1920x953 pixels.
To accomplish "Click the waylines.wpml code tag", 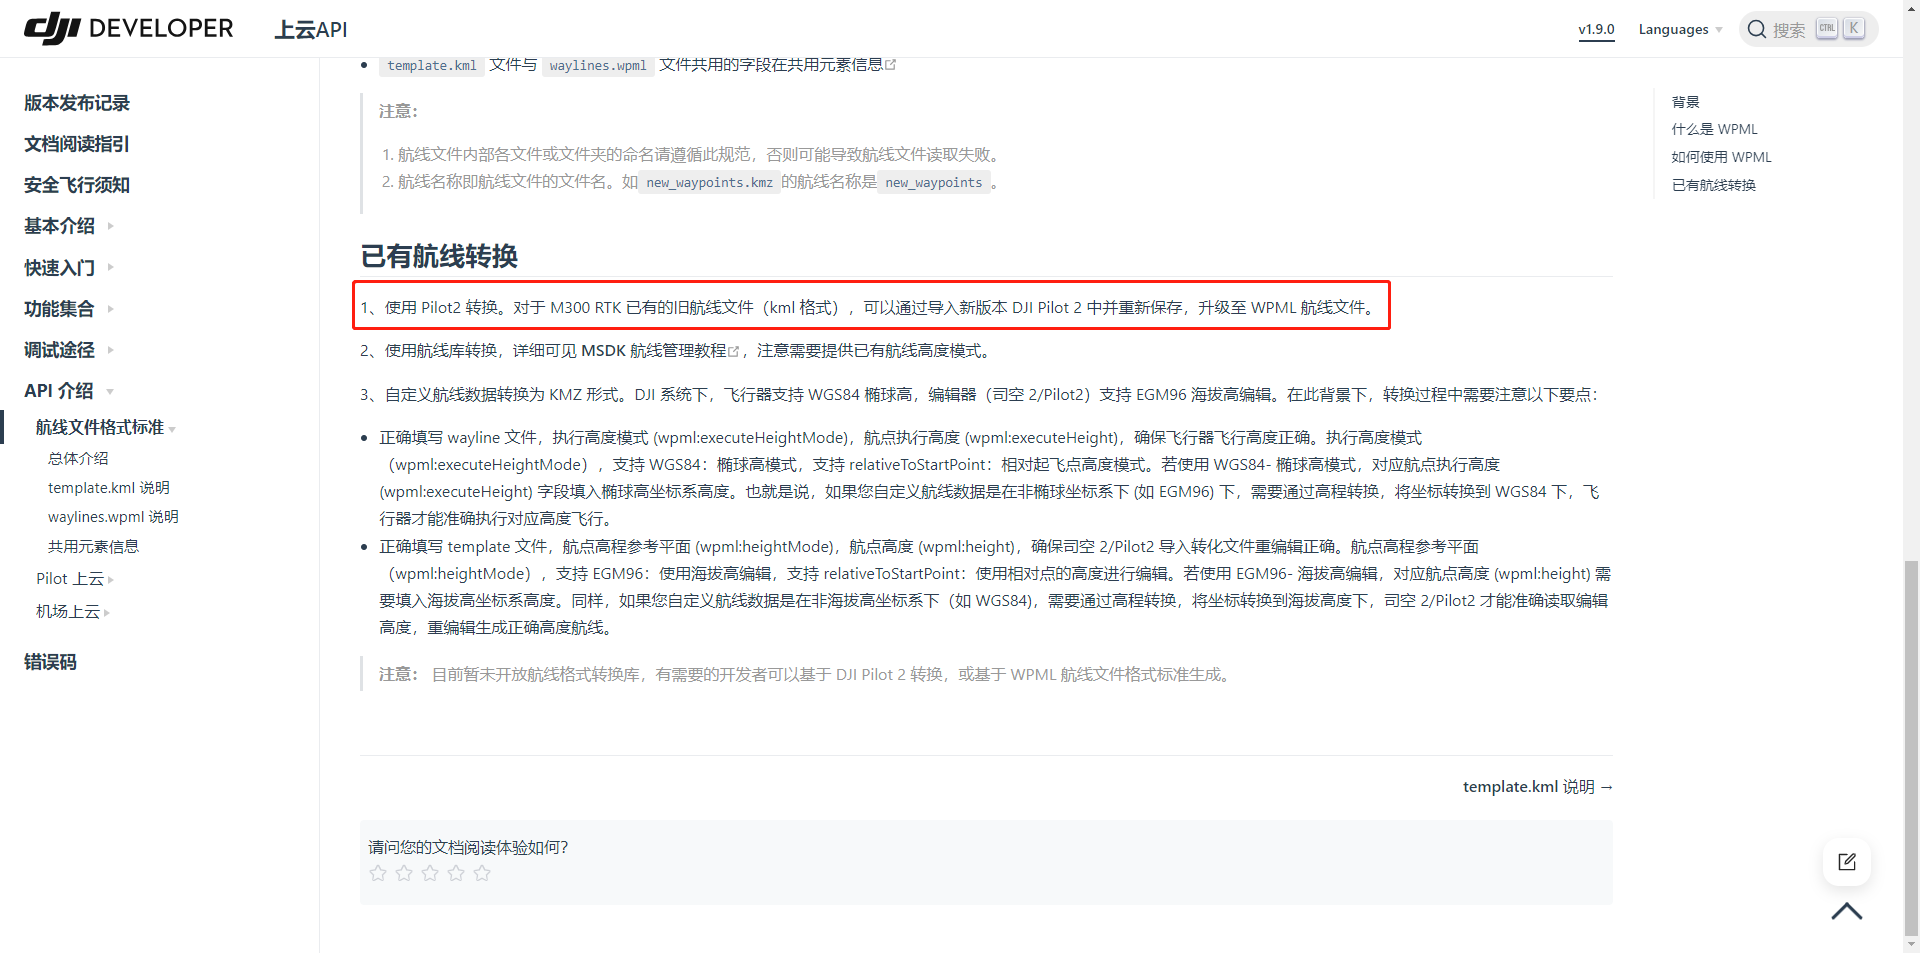I will 598,65.
